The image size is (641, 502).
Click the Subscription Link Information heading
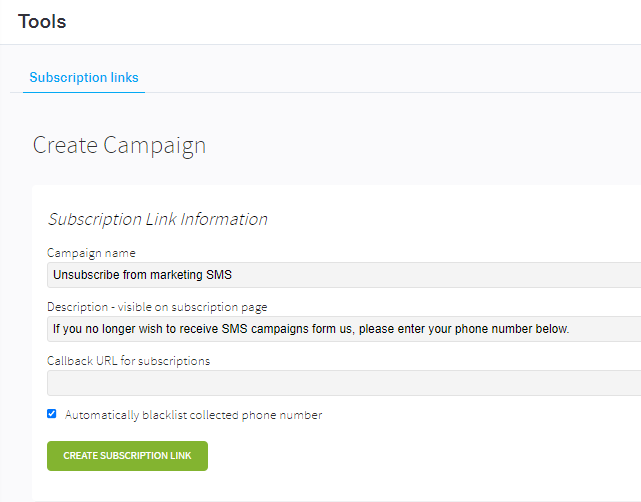(x=158, y=219)
